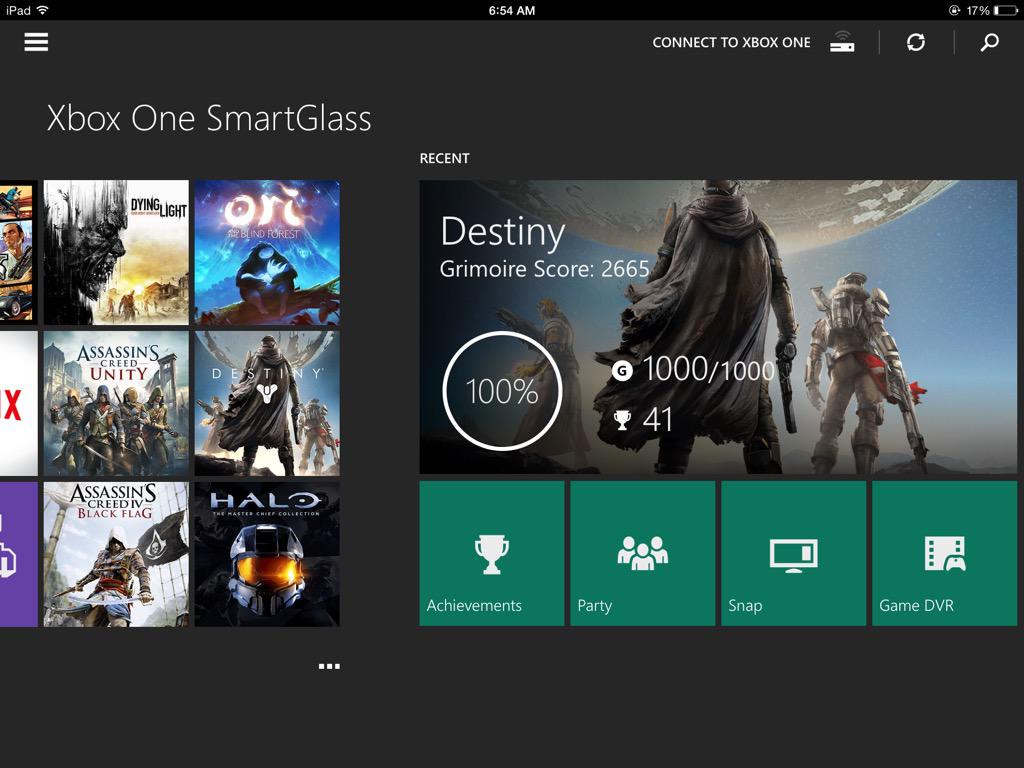Open Assassin's Creed Unity tile
1024x768 pixels.
116,404
